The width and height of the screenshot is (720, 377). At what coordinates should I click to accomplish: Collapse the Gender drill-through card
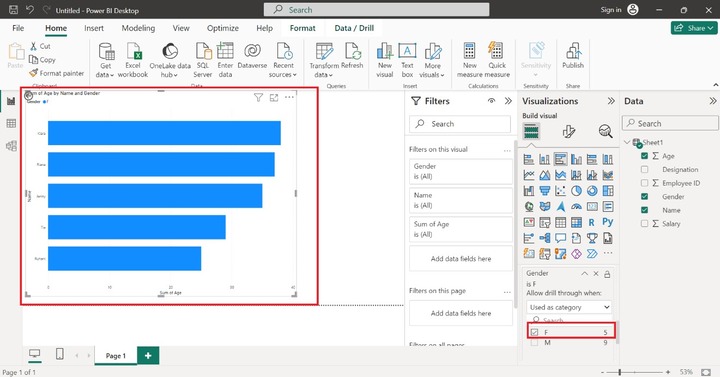(x=585, y=274)
